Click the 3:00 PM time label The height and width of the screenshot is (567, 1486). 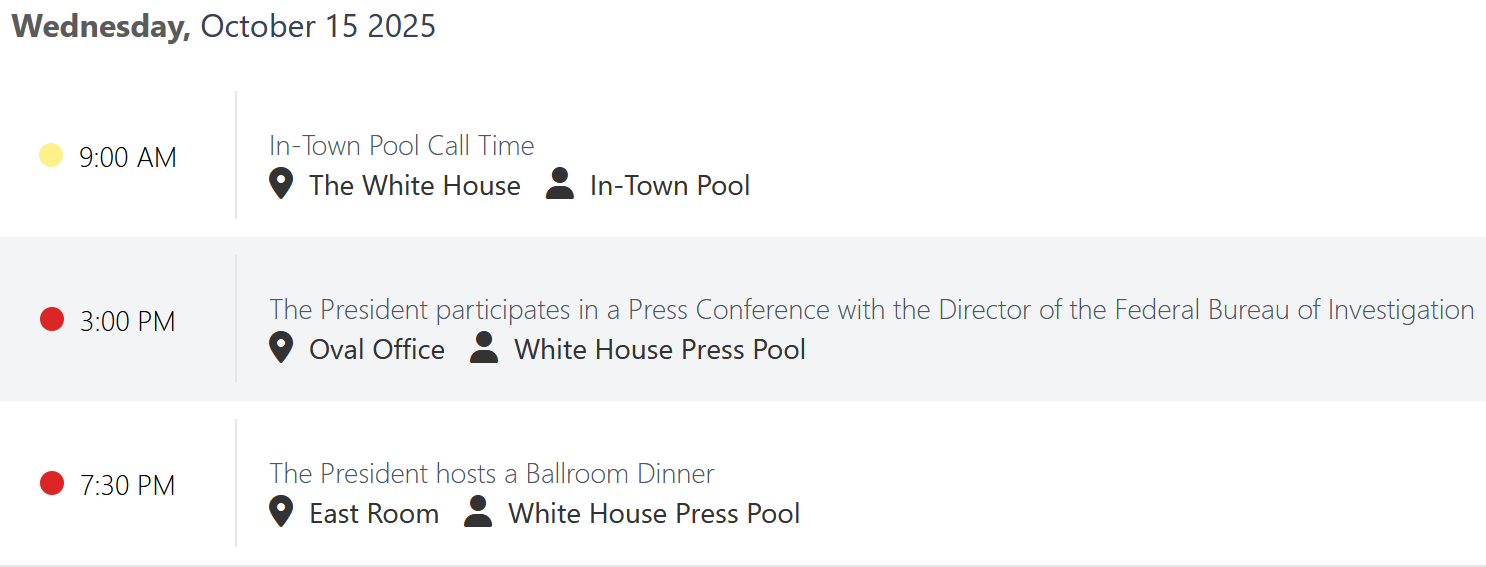pyautogui.click(x=127, y=322)
